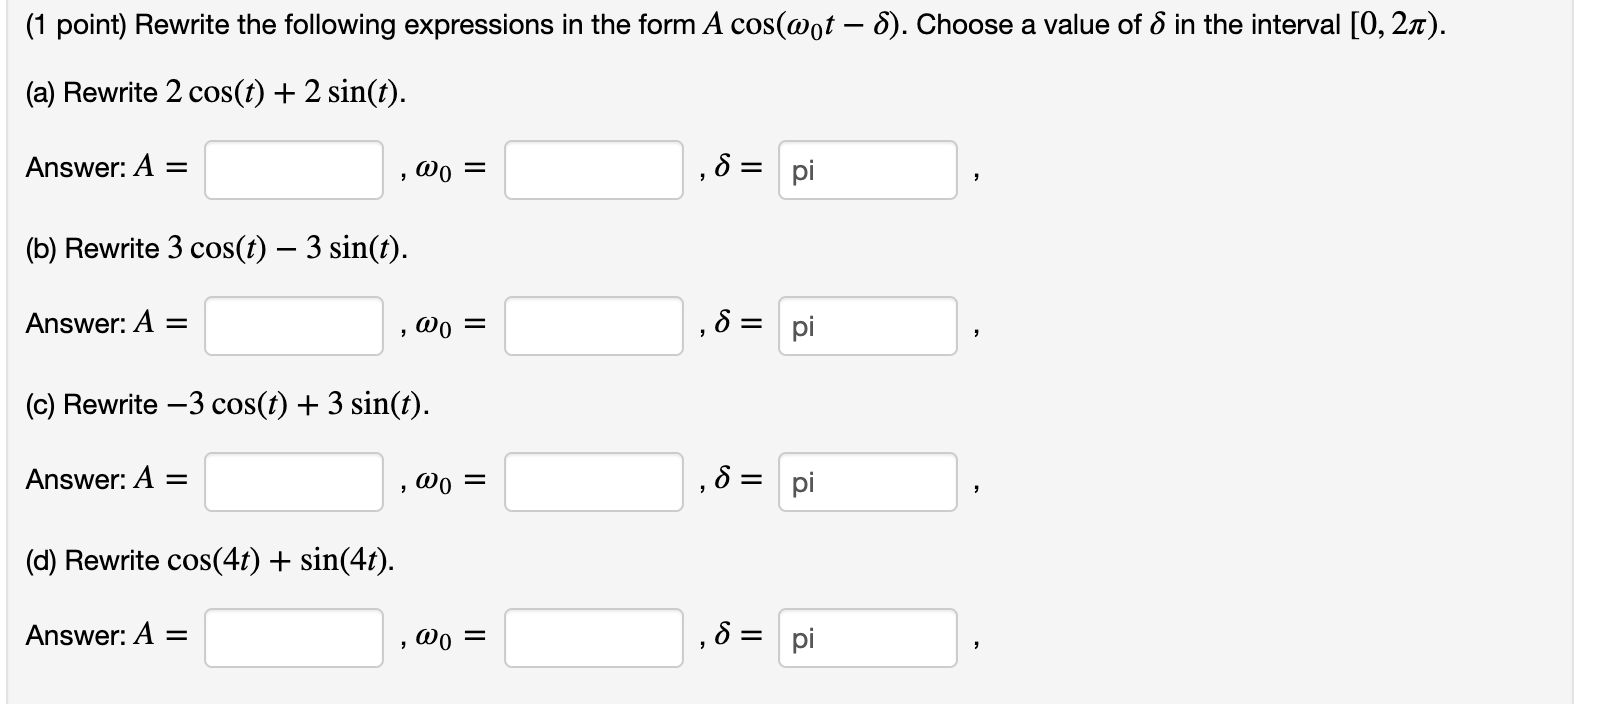Click the A input field for part (b)
This screenshot has height=704, width=1612.
click(293, 325)
